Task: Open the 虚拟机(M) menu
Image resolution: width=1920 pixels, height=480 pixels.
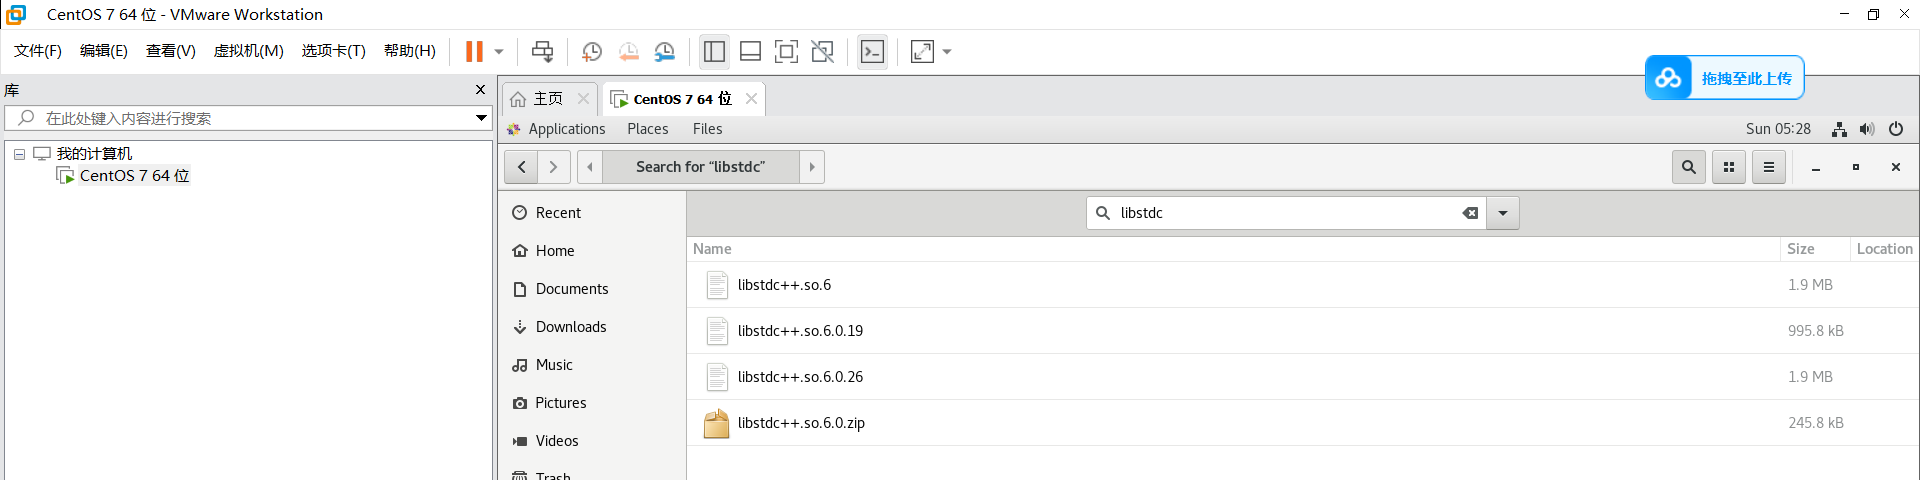Action: (x=249, y=51)
